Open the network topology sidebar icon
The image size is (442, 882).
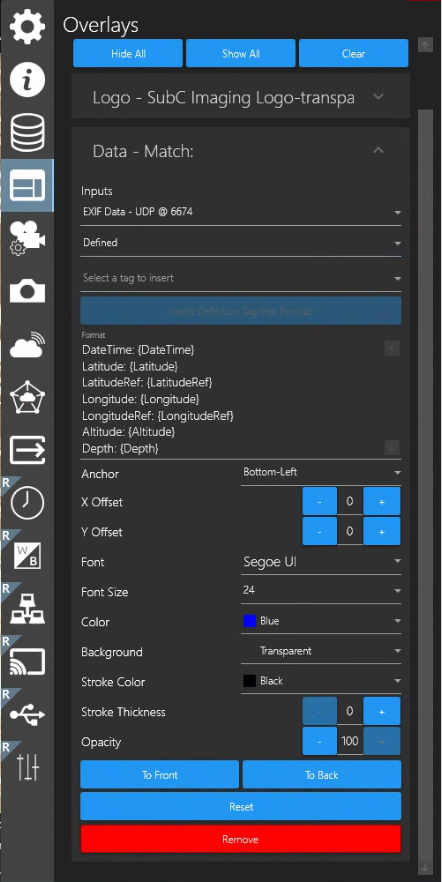tap(27, 608)
